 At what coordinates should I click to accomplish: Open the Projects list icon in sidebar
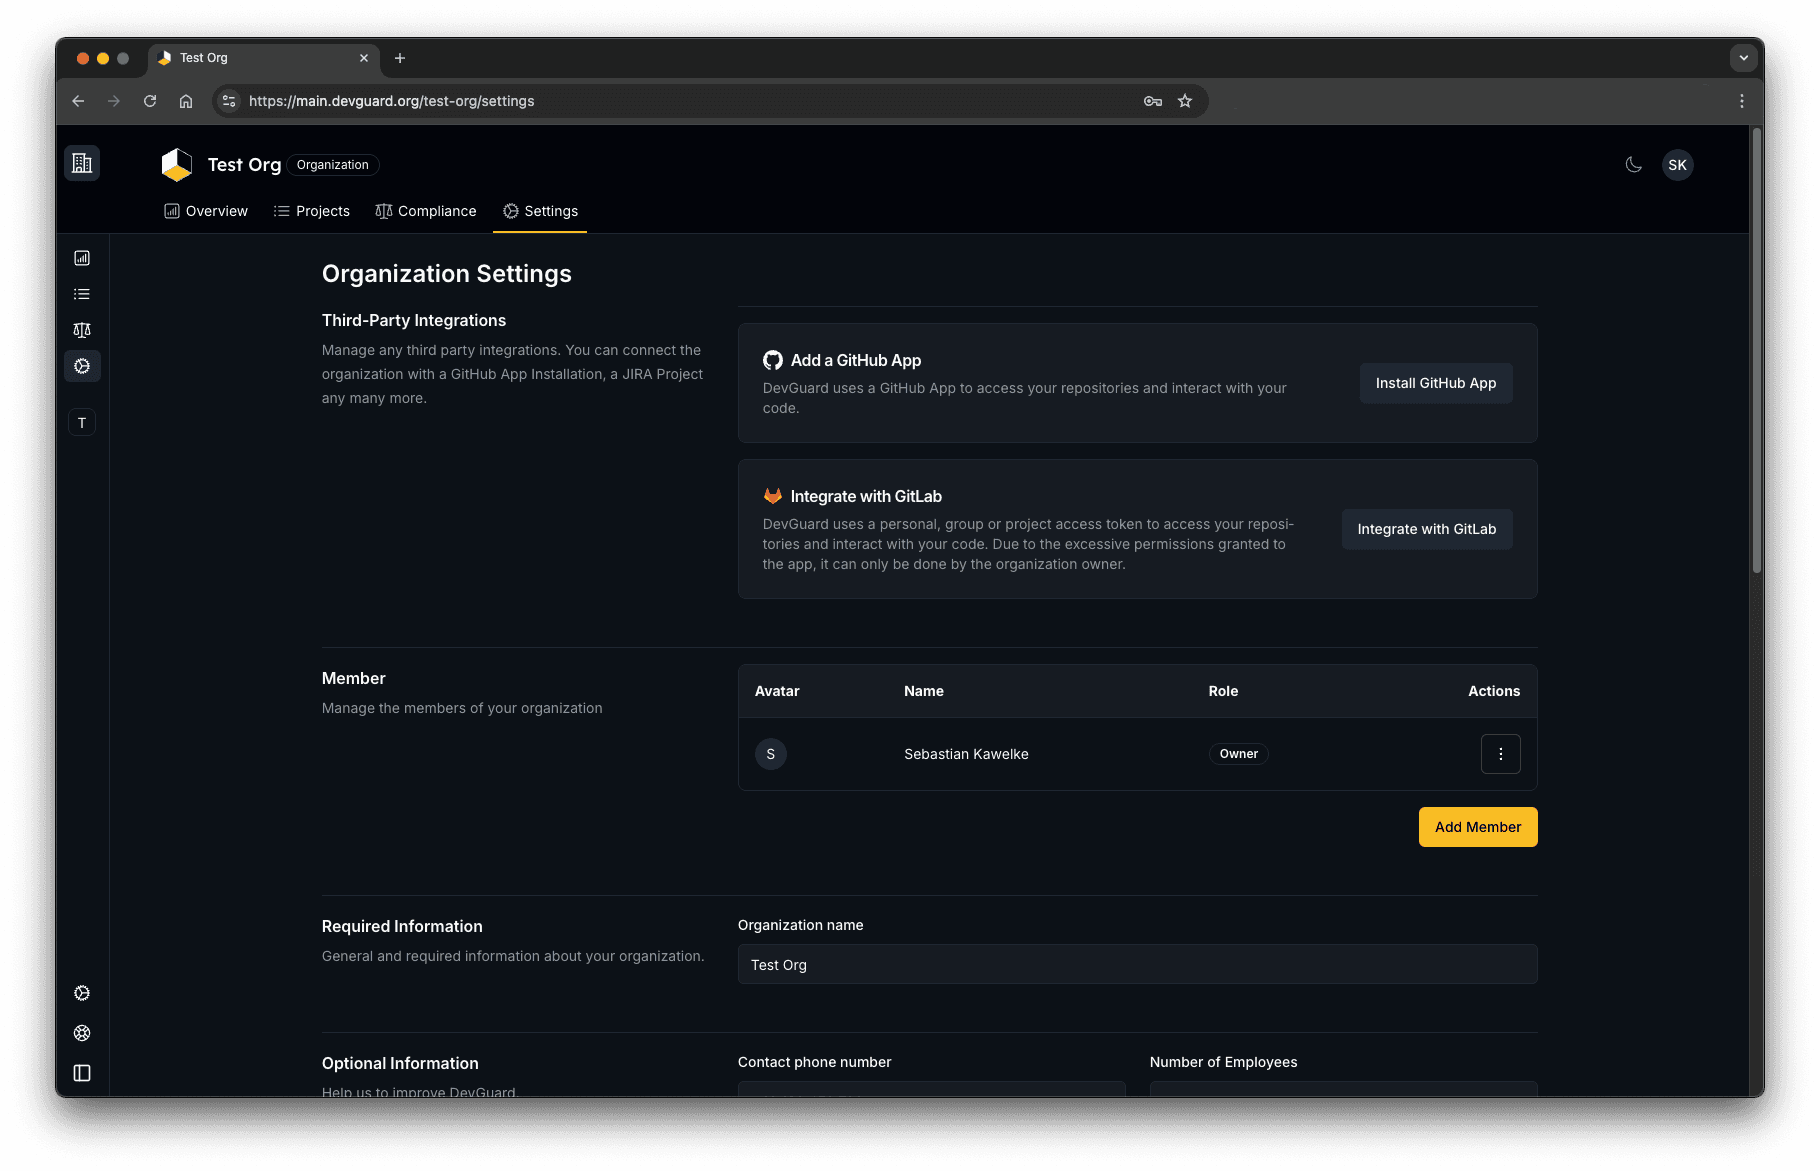tap(81, 293)
